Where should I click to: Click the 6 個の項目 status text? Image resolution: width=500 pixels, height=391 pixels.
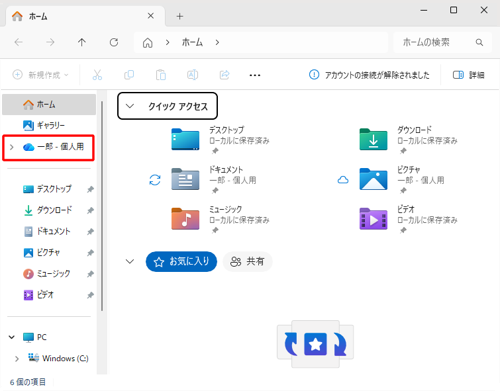pos(28,382)
